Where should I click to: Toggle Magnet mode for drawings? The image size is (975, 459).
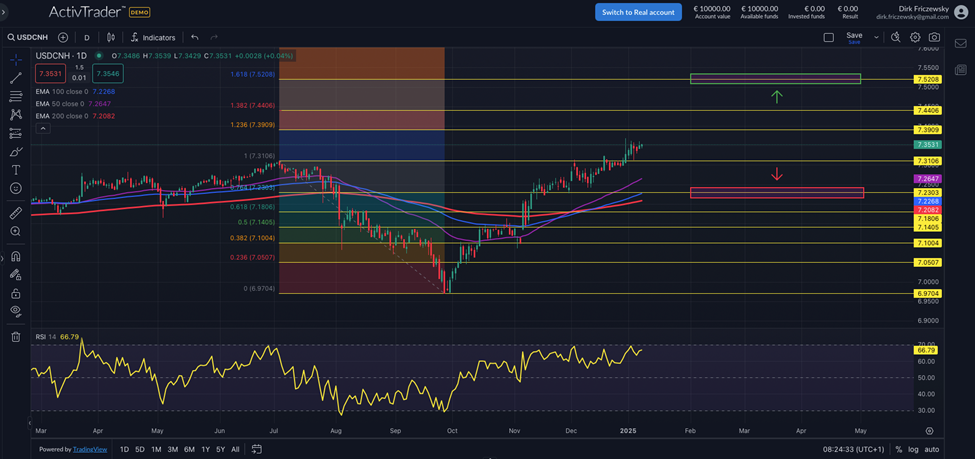[16, 256]
